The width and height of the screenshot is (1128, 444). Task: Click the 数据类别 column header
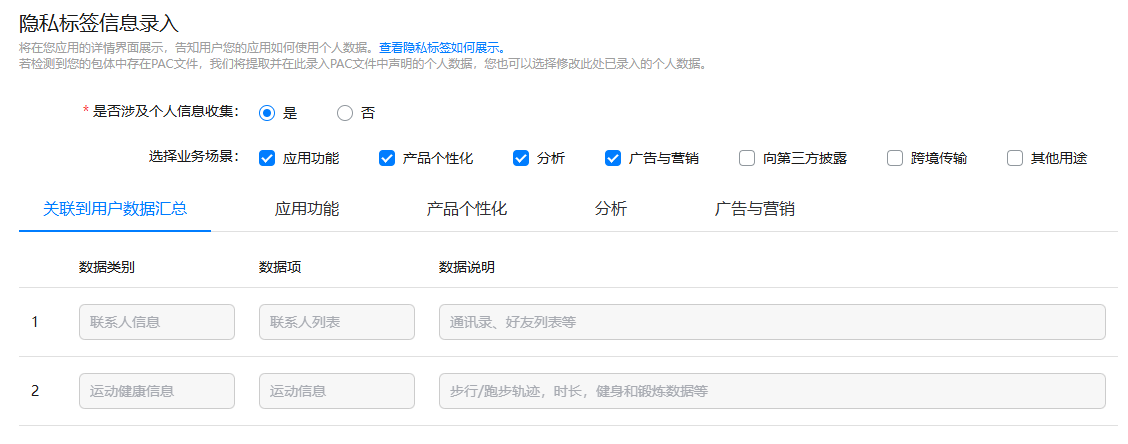[106, 268]
